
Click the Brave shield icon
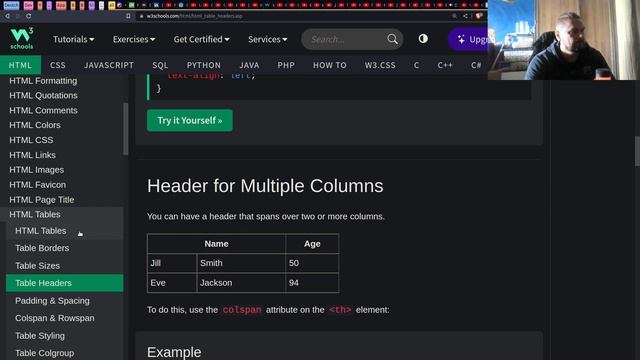tap(478, 16)
